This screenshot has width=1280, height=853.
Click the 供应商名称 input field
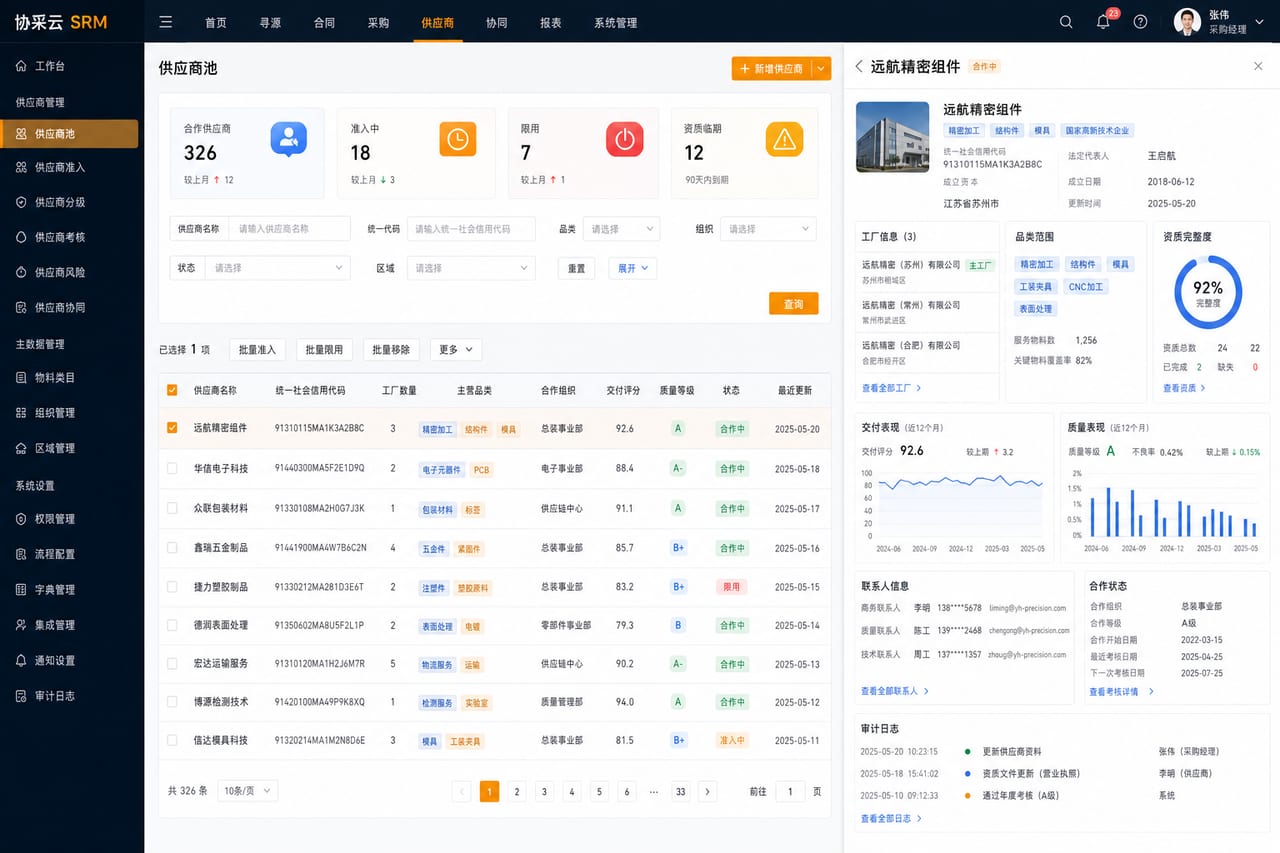[290, 229]
